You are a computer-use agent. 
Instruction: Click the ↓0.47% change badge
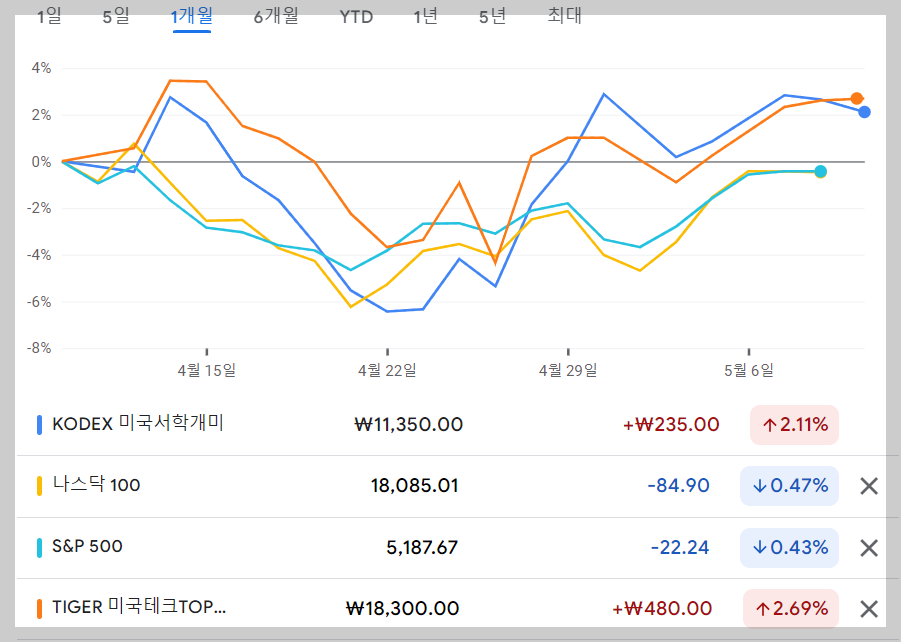pyautogui.click(x=790, y=486)
